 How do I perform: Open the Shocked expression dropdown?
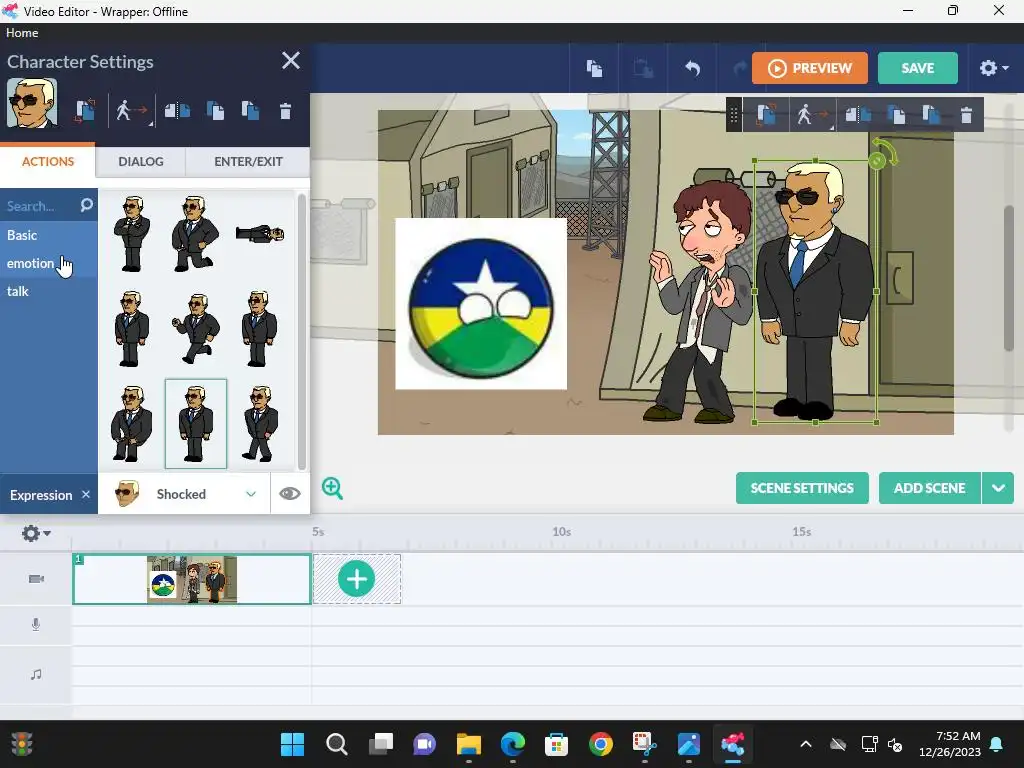click(x=184, y=494)
